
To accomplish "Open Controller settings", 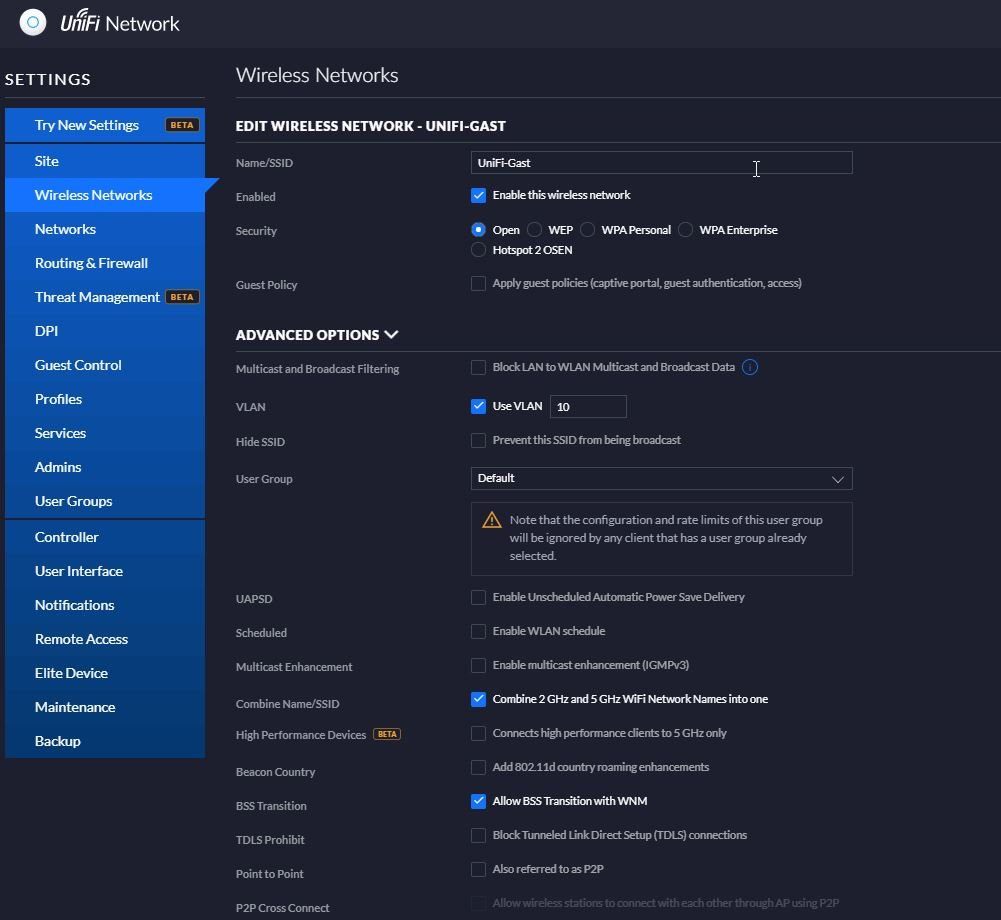I will click(105, 537).
